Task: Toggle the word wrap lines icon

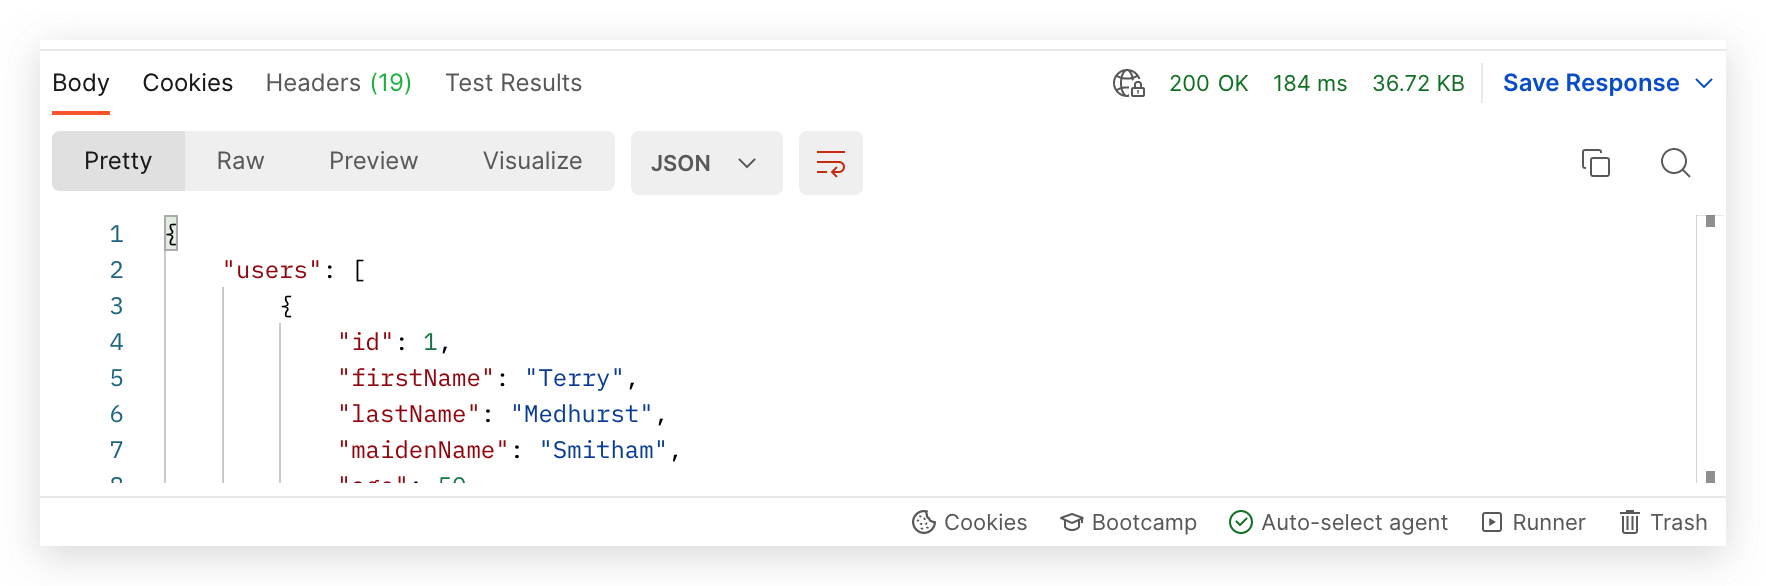Action: coord(830,163)
